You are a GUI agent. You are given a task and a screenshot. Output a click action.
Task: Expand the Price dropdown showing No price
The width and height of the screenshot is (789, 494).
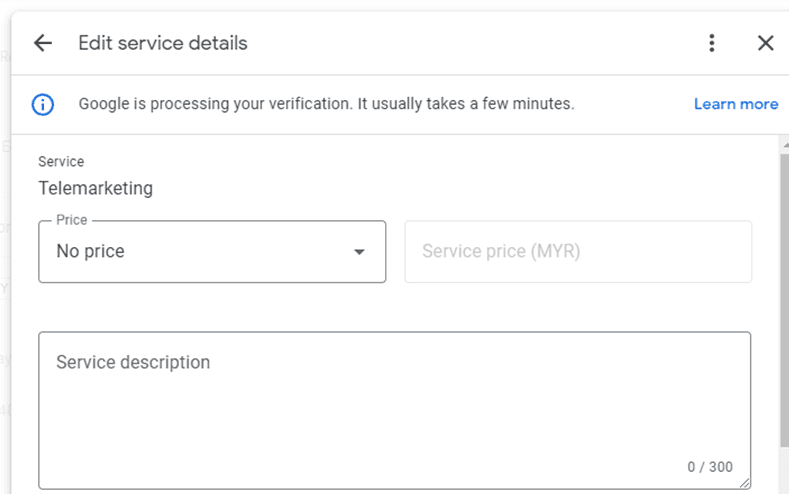(212, 252)
